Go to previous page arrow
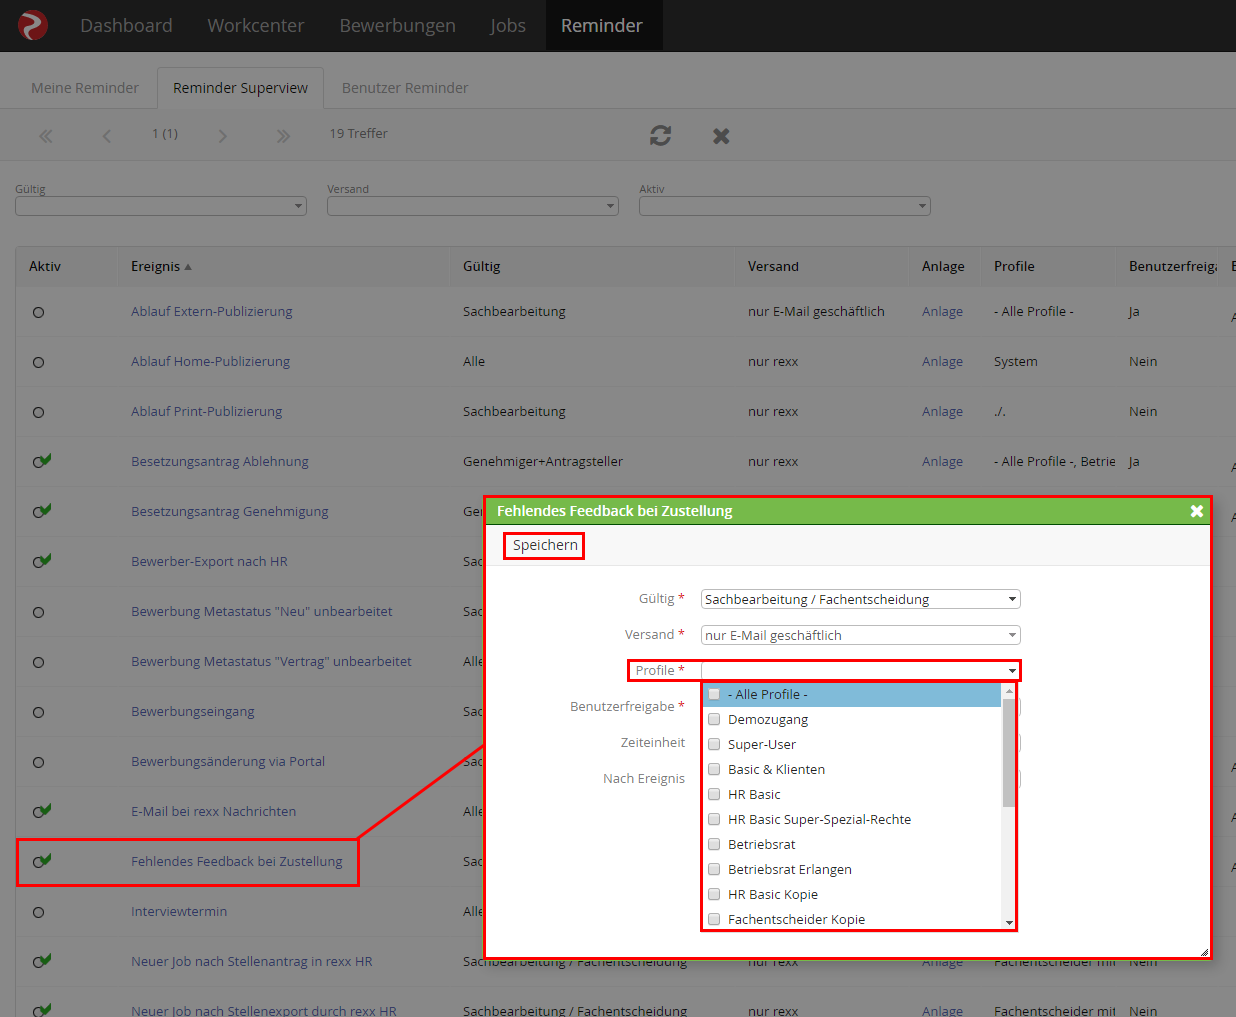The height and width of the screenshot is (1017, 1236). [106, 136]
